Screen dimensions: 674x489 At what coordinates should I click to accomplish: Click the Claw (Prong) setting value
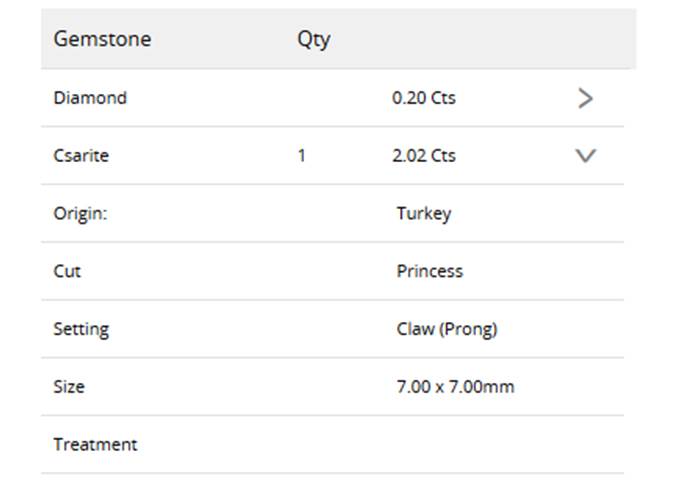pyautogui.click(x=447, y=329)
